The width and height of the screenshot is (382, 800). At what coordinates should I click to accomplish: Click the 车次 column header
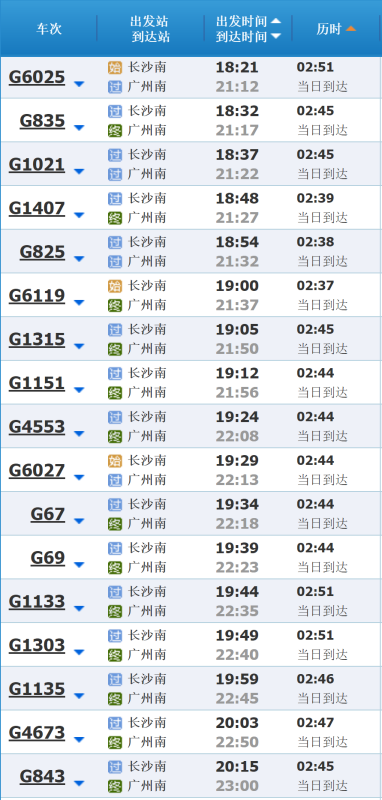(48, 29)
